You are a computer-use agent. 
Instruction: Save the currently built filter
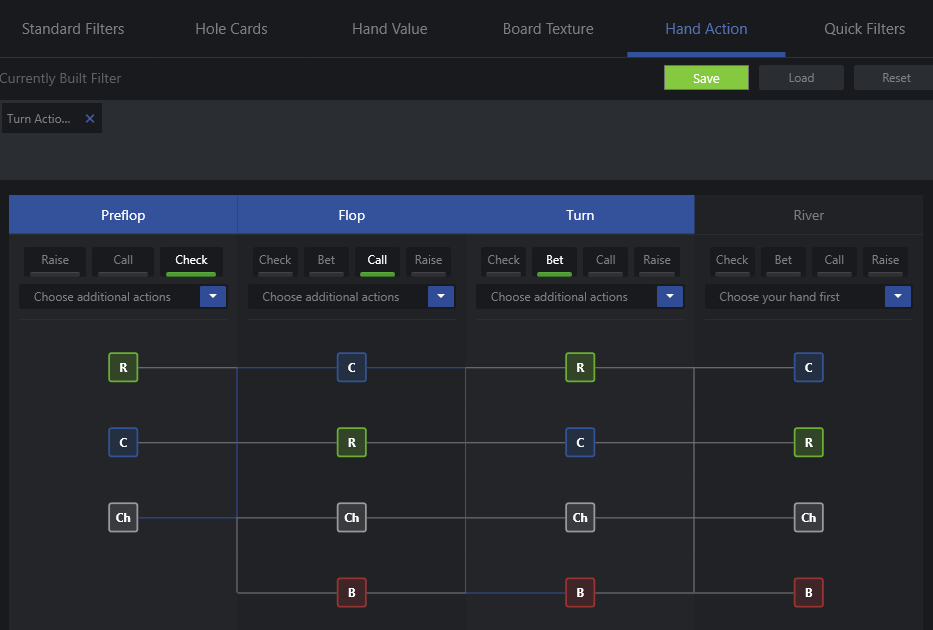click(x=706, y=77)
